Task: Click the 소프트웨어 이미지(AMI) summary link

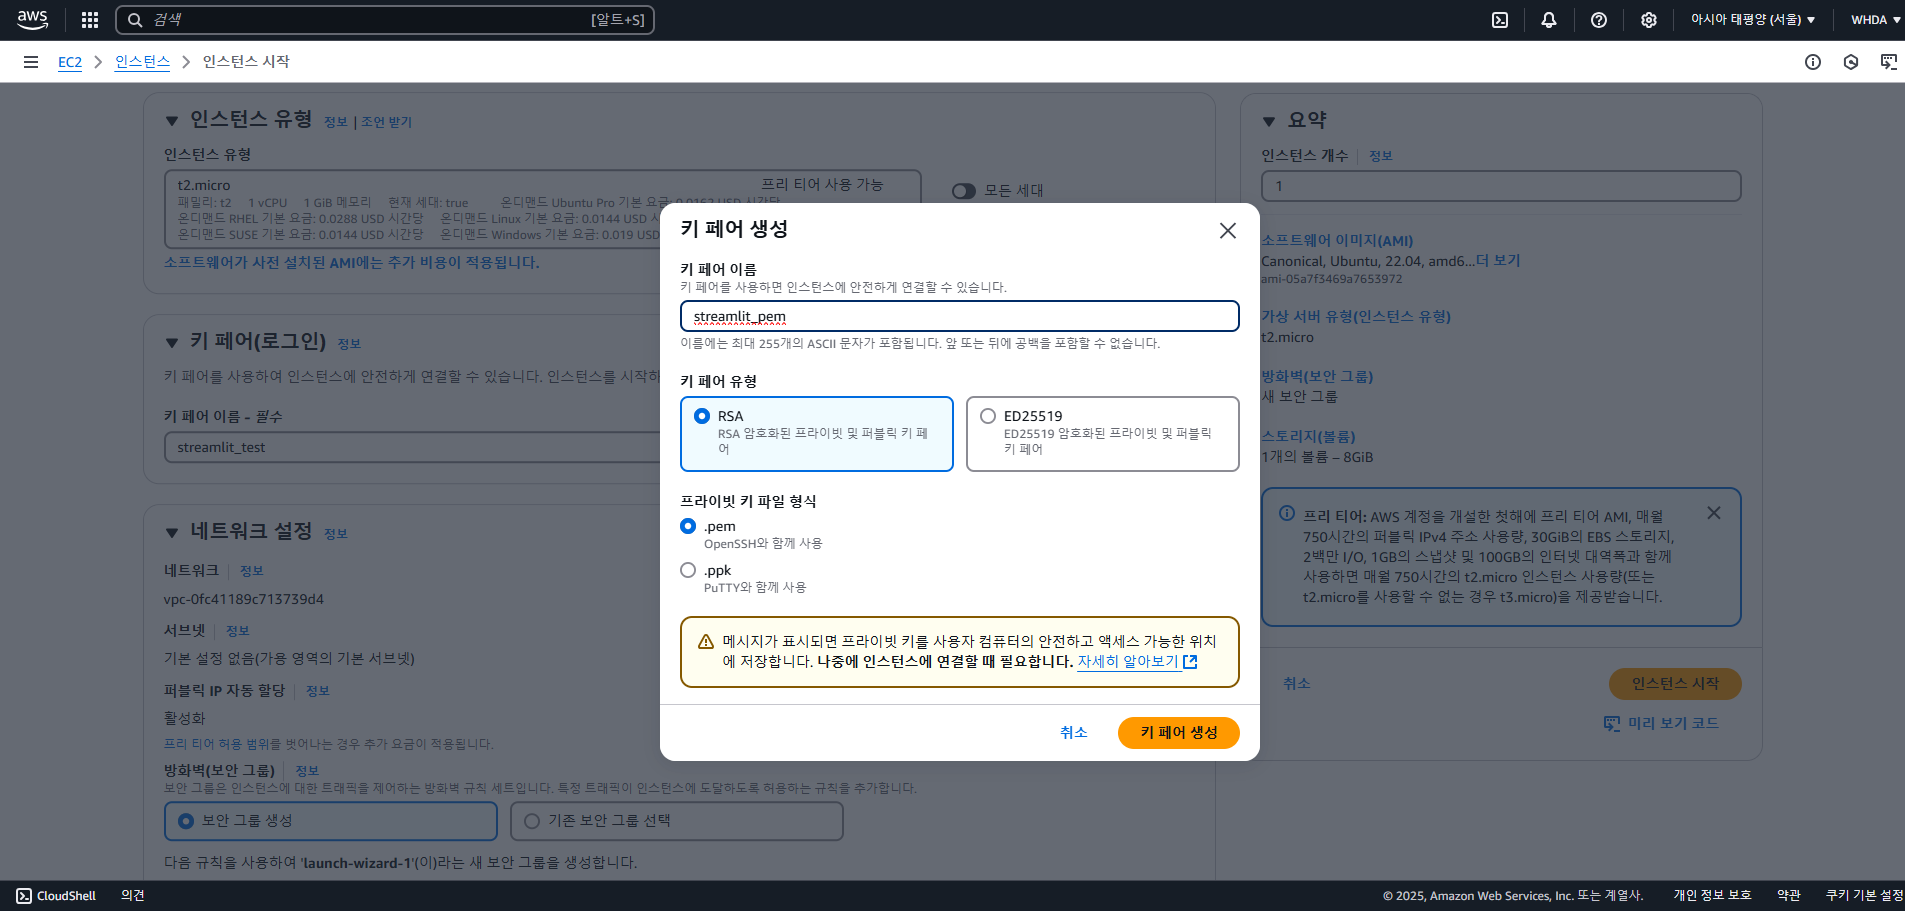Action: (x=1337, y=241)
